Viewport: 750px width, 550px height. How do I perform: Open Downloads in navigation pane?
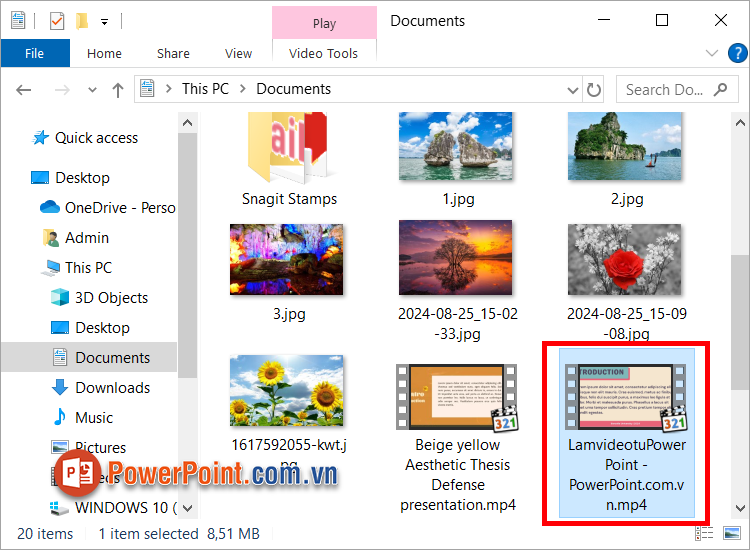[x=100, y=387]
